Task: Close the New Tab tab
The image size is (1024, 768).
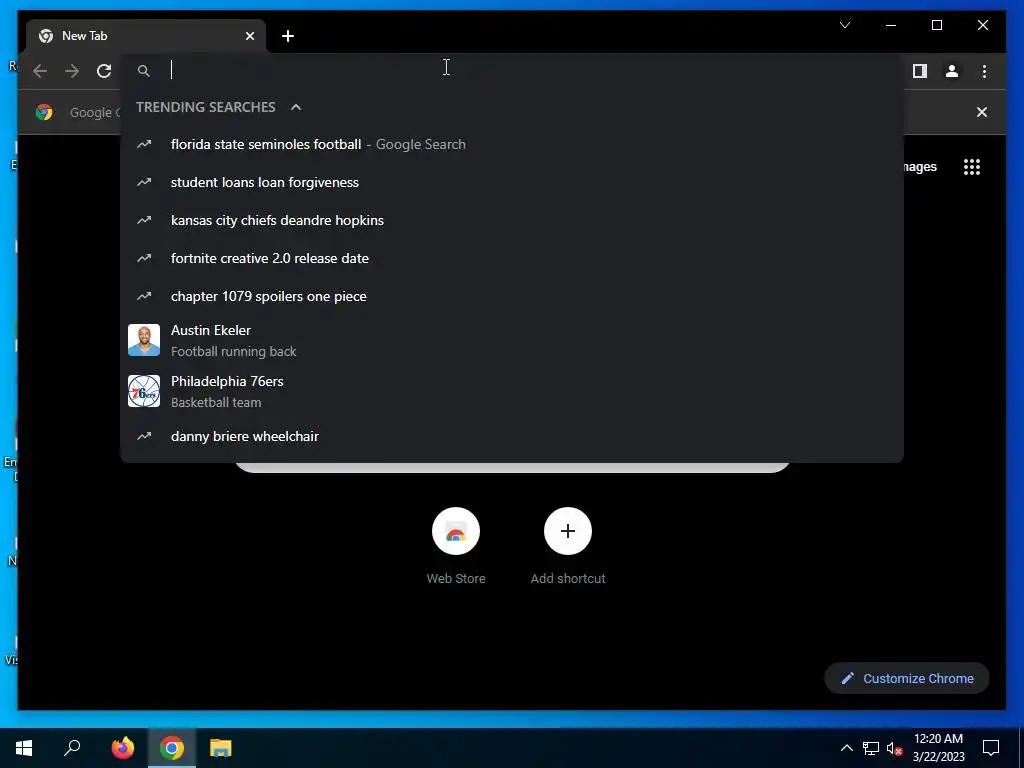Action: pos(249,36)
